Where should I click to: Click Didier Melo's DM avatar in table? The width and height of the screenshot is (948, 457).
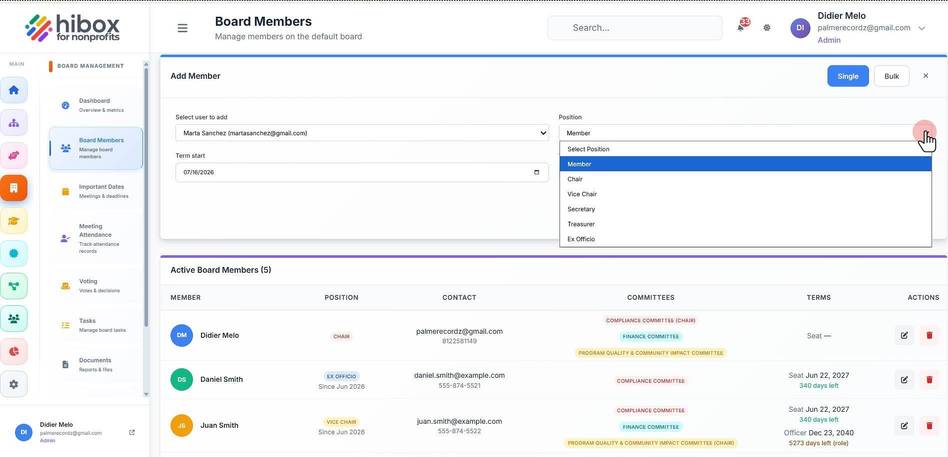click(181, 335)
